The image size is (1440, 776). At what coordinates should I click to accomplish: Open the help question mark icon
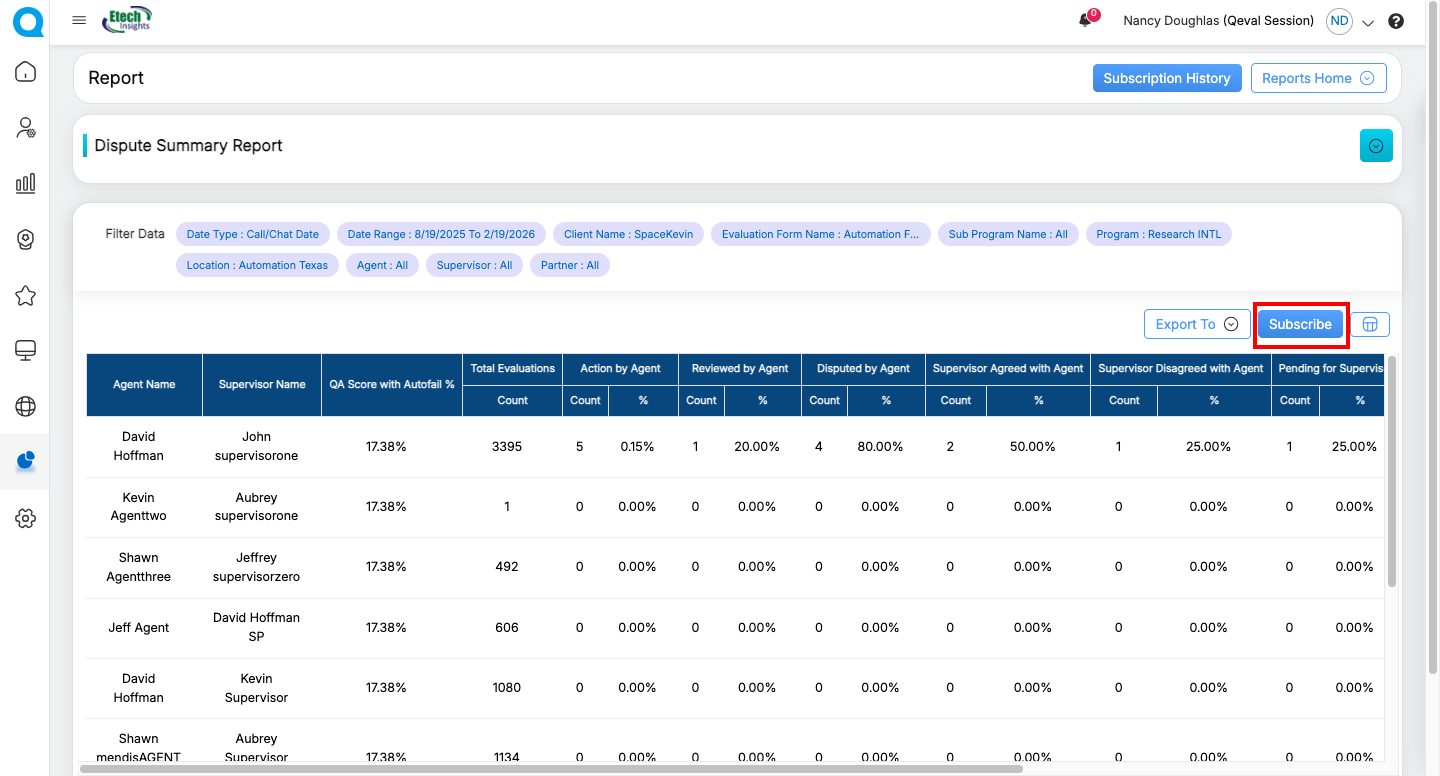pos(1396,21)
